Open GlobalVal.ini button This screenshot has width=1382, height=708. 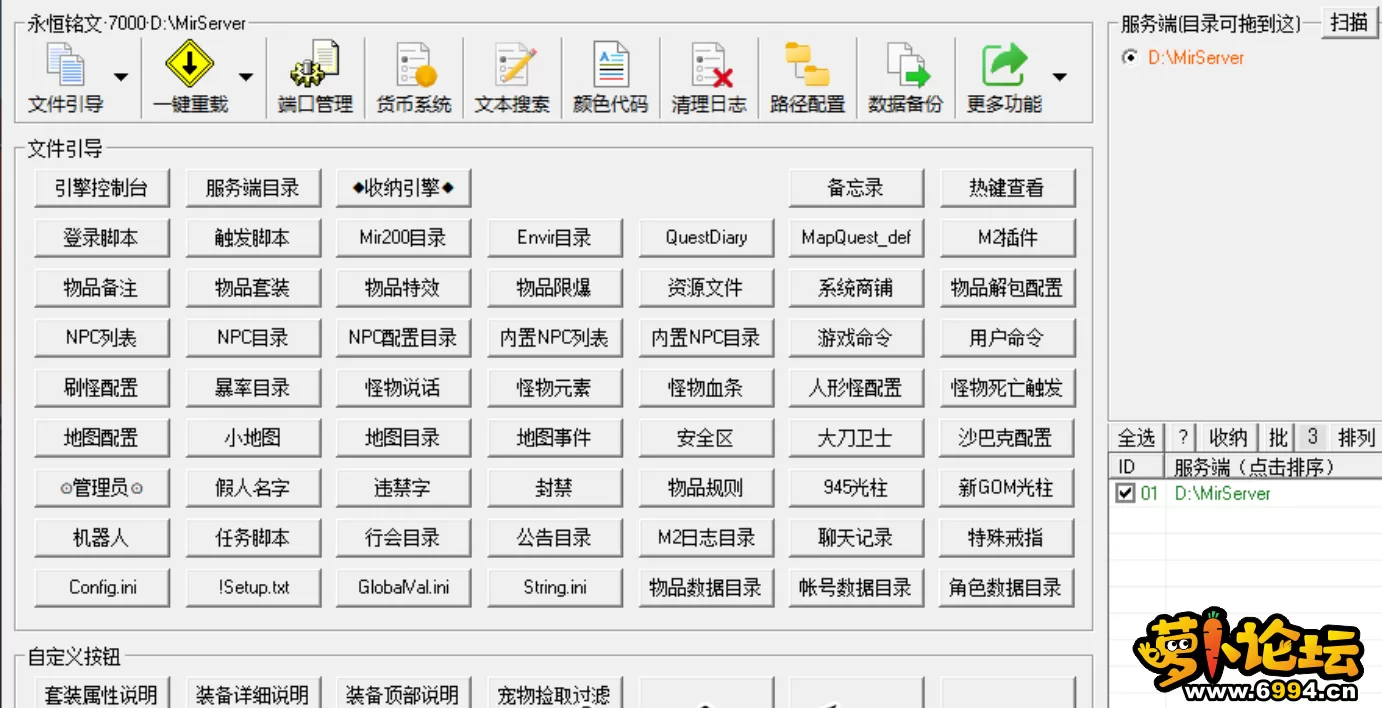(x=403, y=588)
